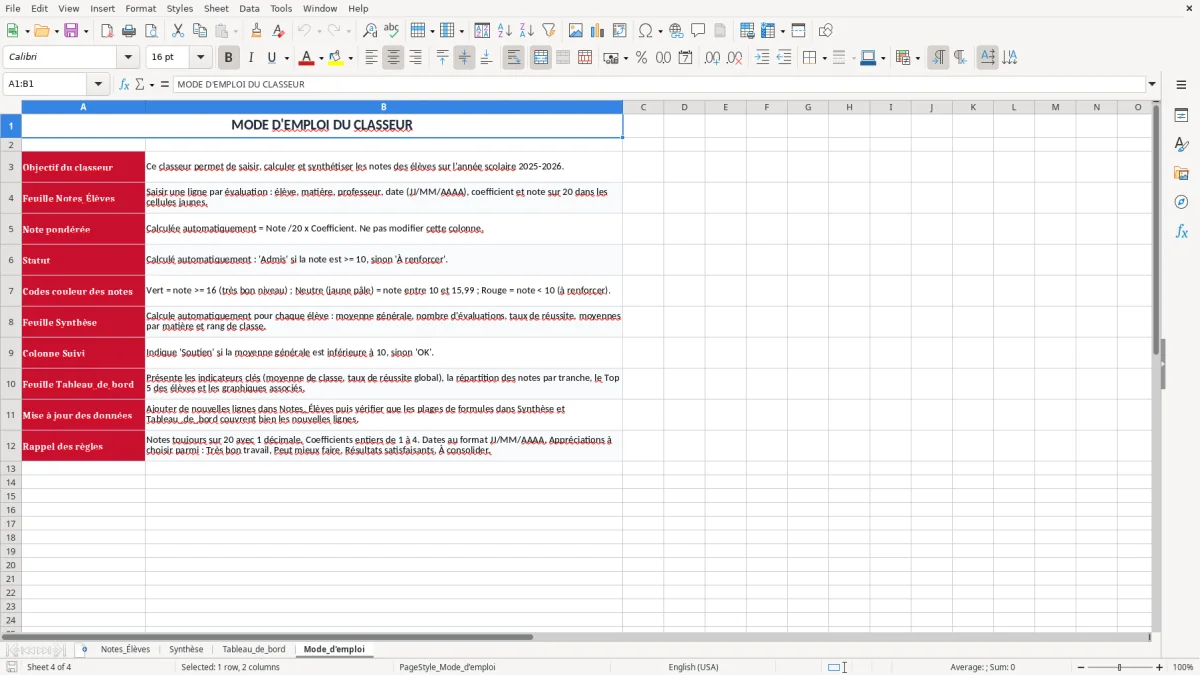Insert a comment
Image resolution: width=1200 pixels, height=675 pixels.
pos(698,31)
